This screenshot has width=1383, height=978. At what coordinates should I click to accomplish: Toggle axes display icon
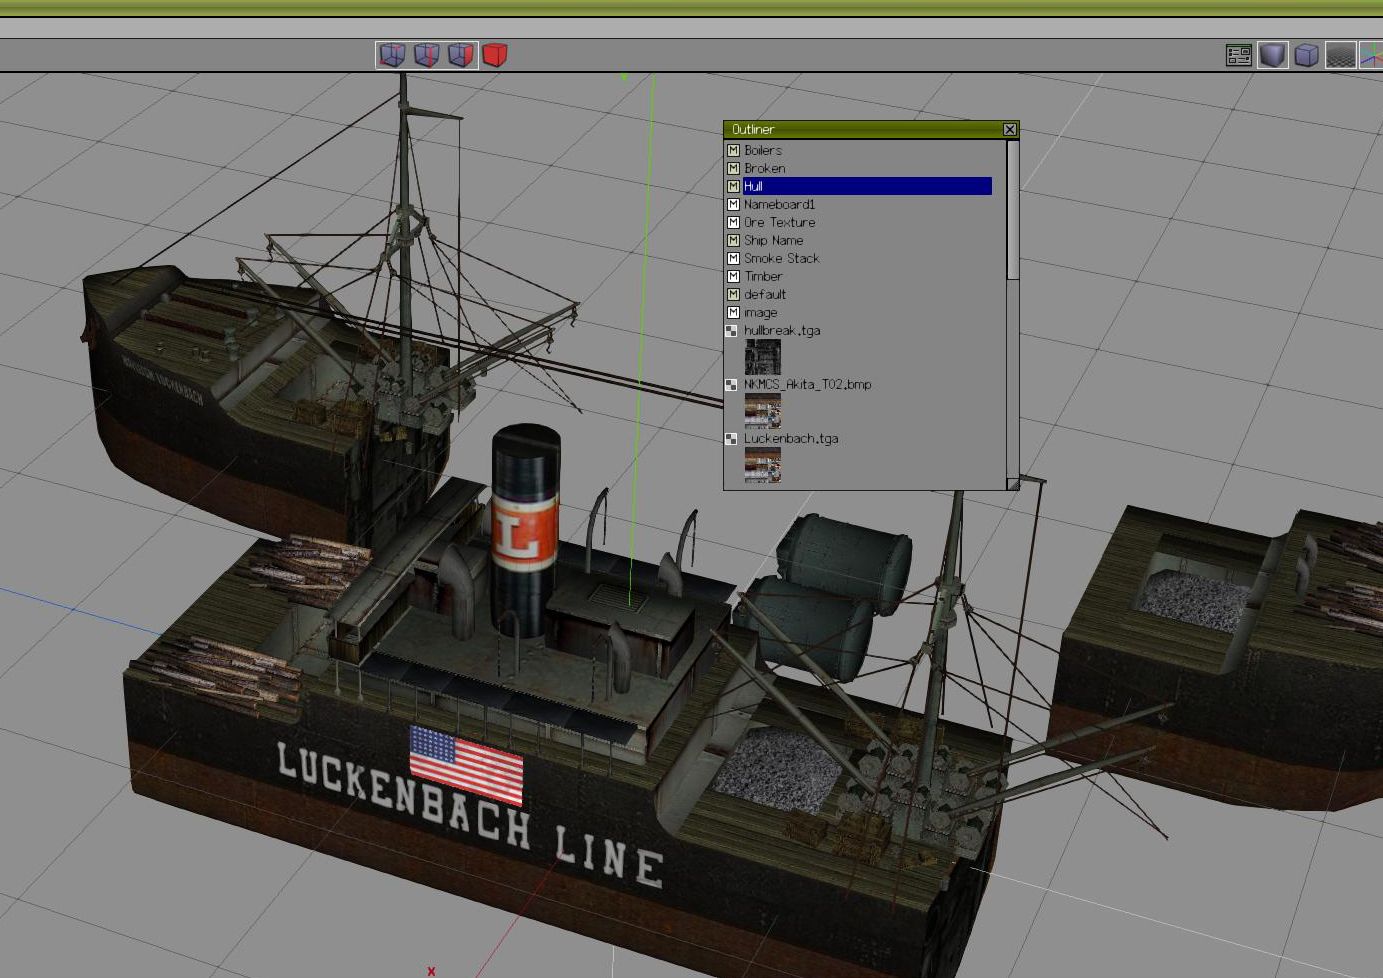point(1372,55)
